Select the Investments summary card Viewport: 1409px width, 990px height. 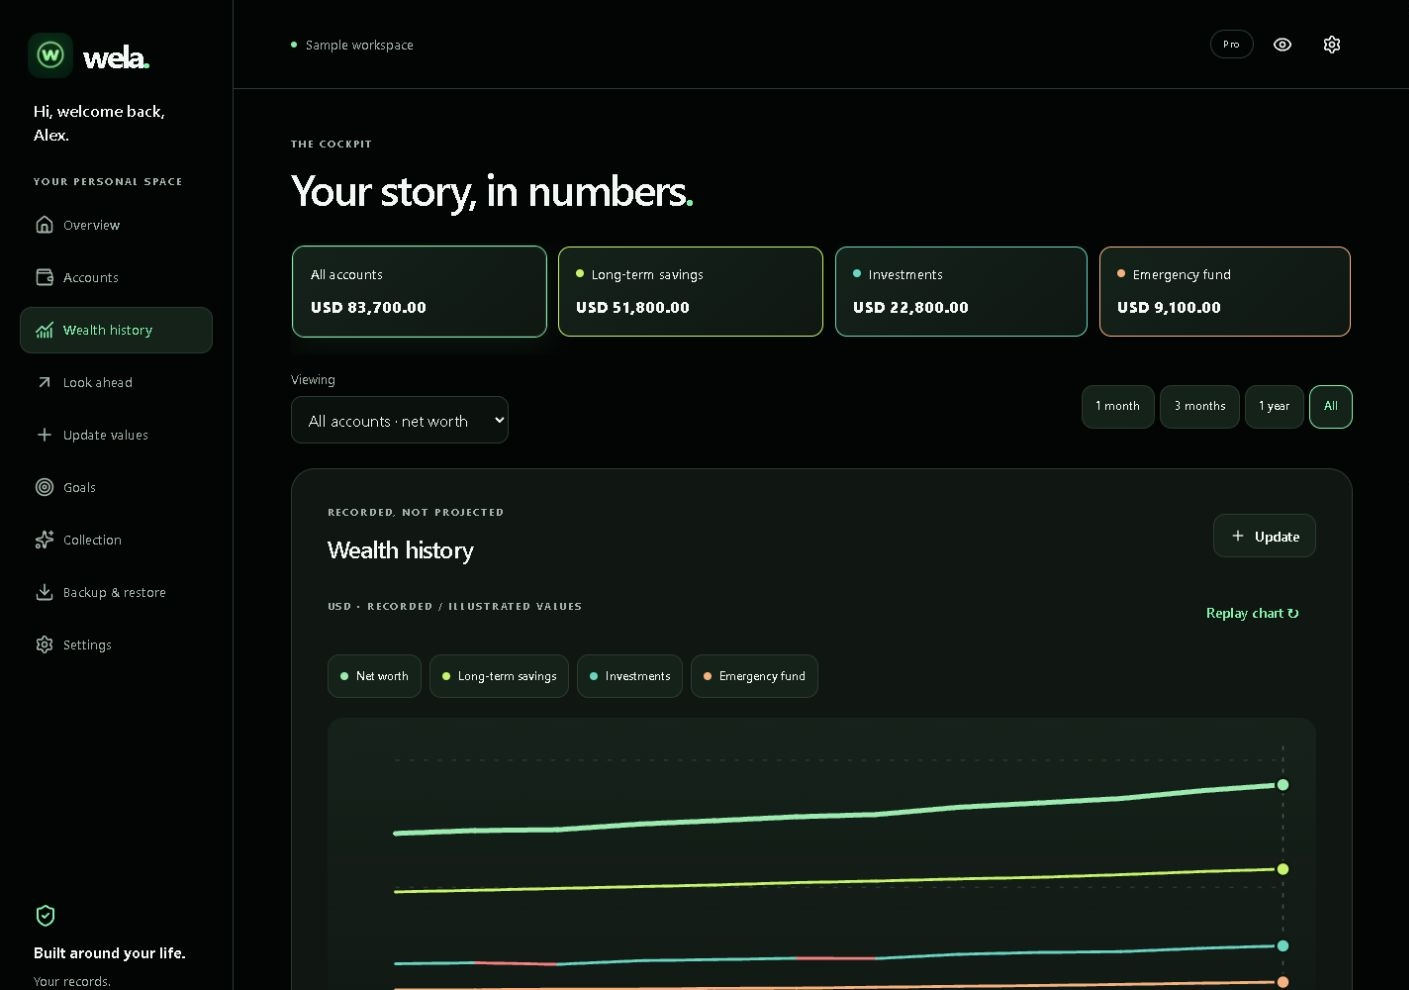[x=961, y=291]
